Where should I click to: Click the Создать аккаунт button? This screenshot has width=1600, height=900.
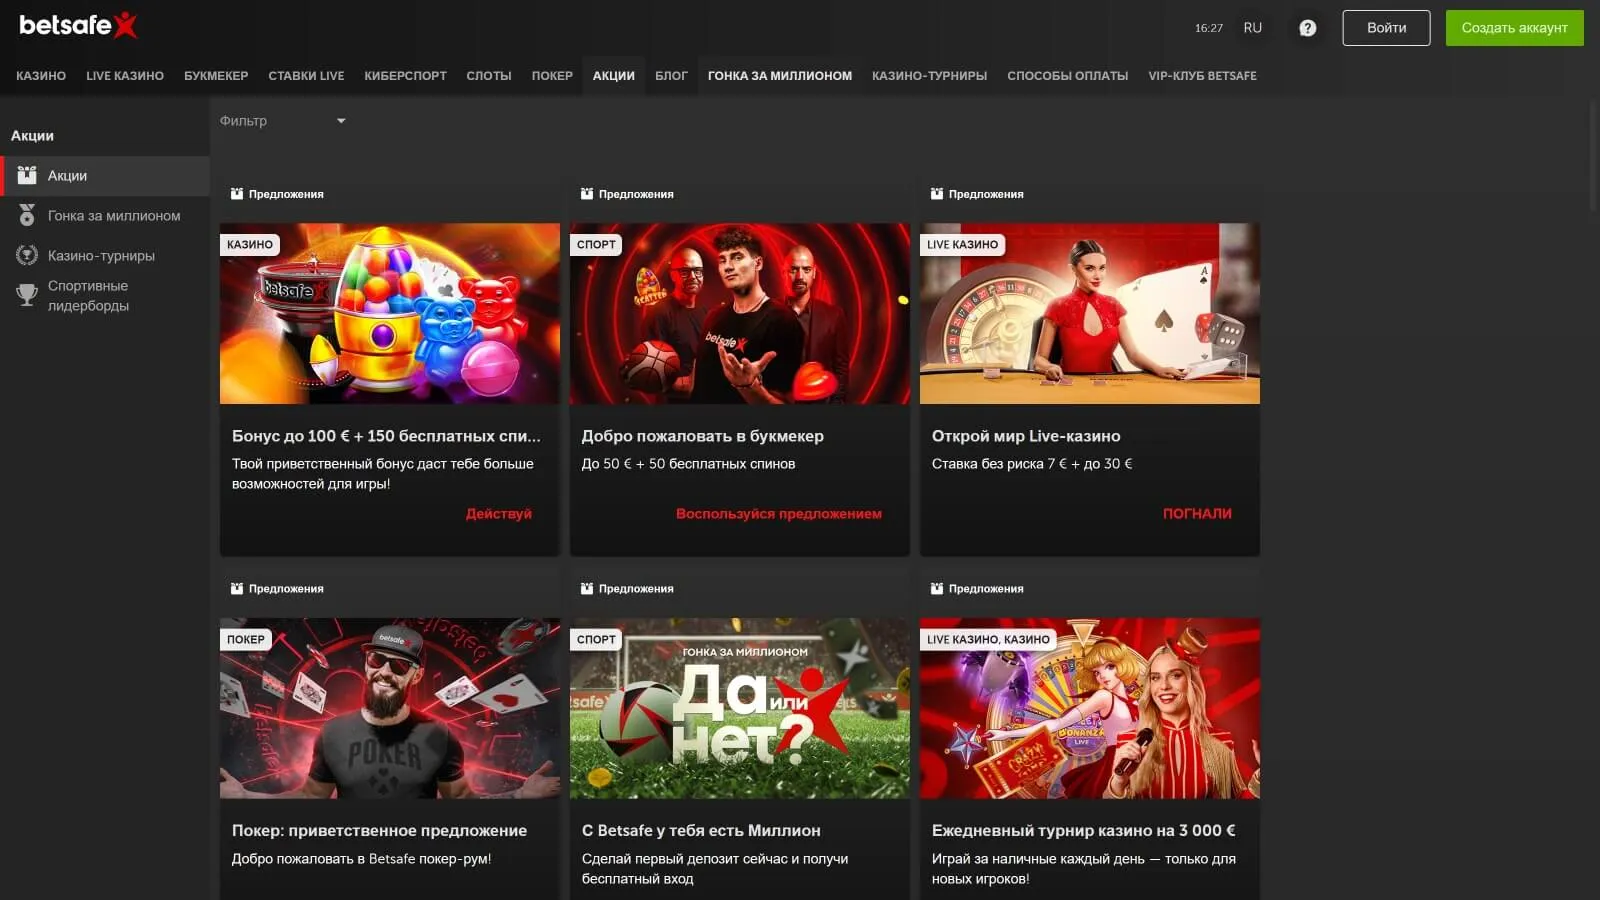[1514, 28]
